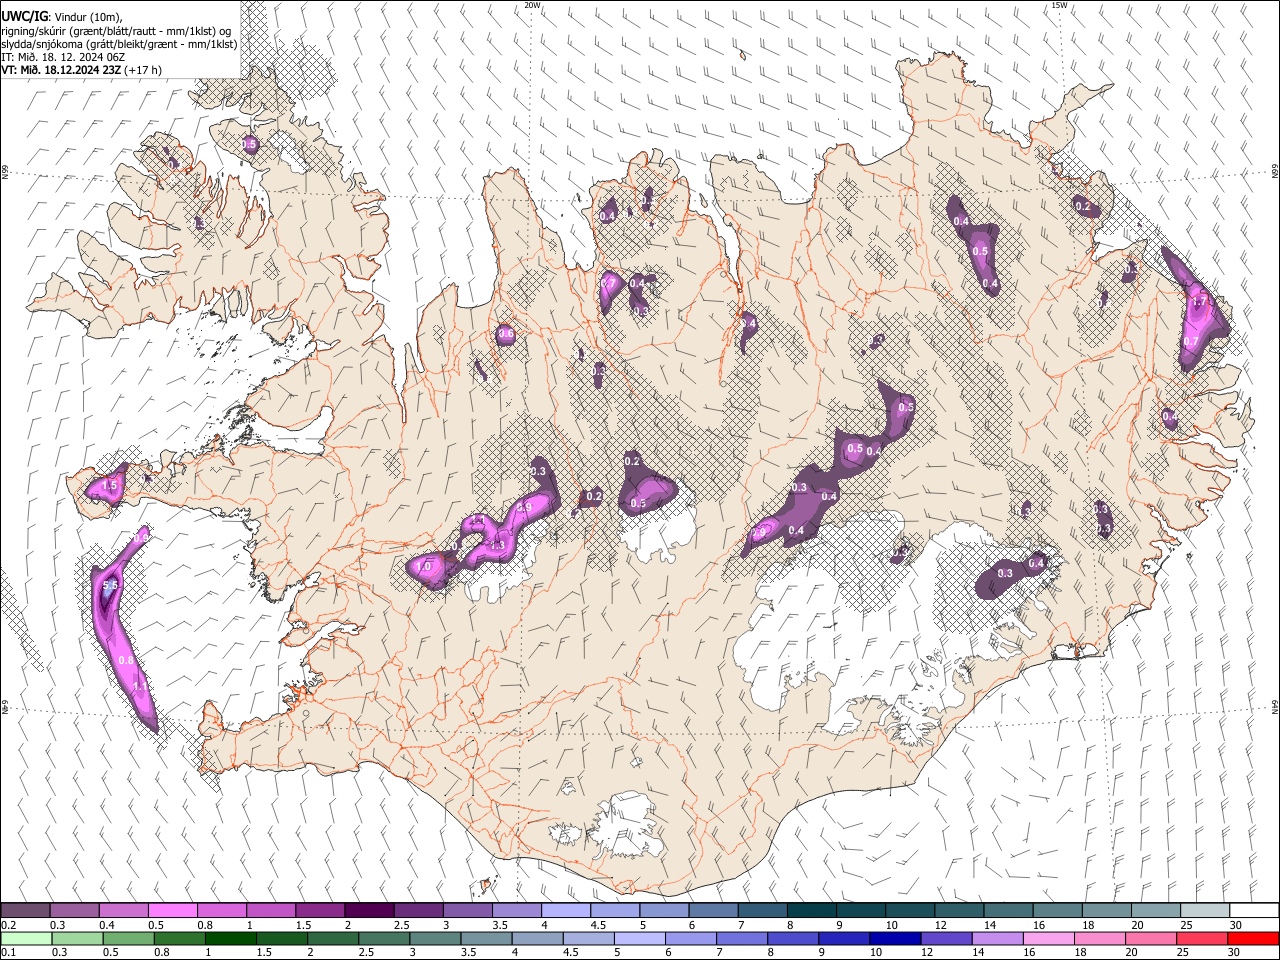Click the 15W longitude label
The height and width of the screenshot is (960, 1280).
(1058, 5)
